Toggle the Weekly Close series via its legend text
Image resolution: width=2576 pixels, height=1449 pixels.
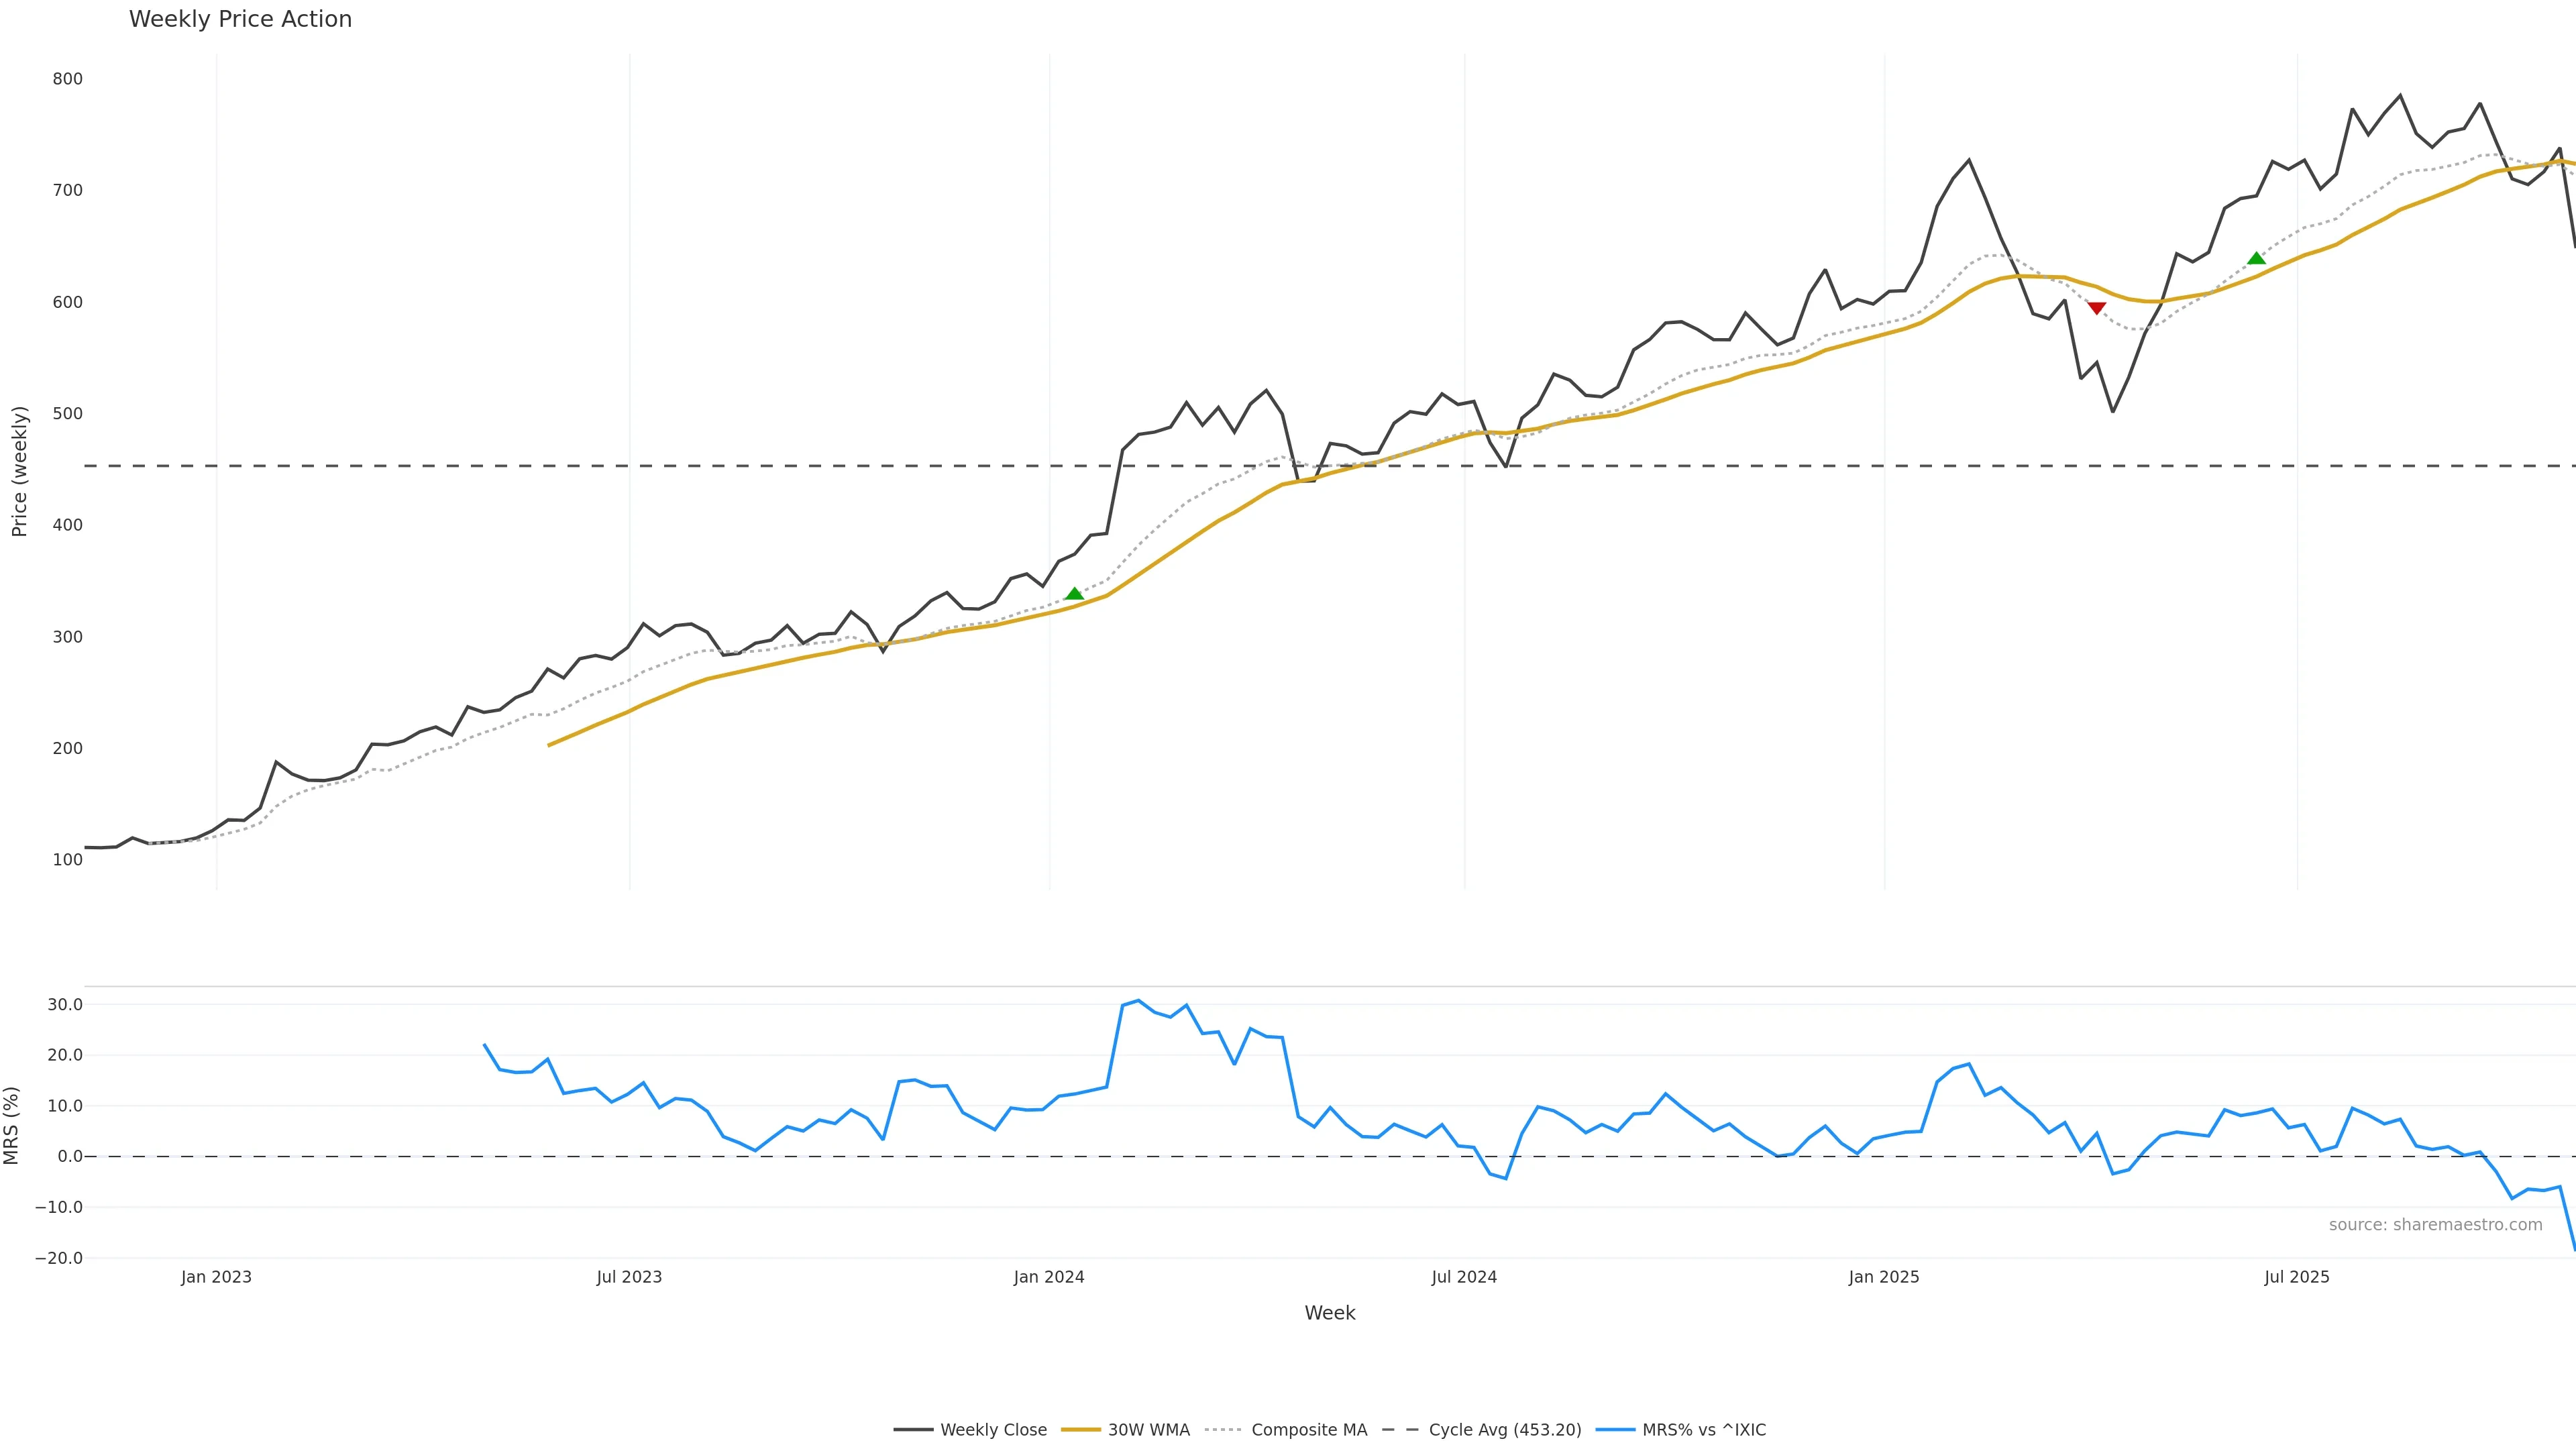pyautogui.click(x=993, y=1430)
